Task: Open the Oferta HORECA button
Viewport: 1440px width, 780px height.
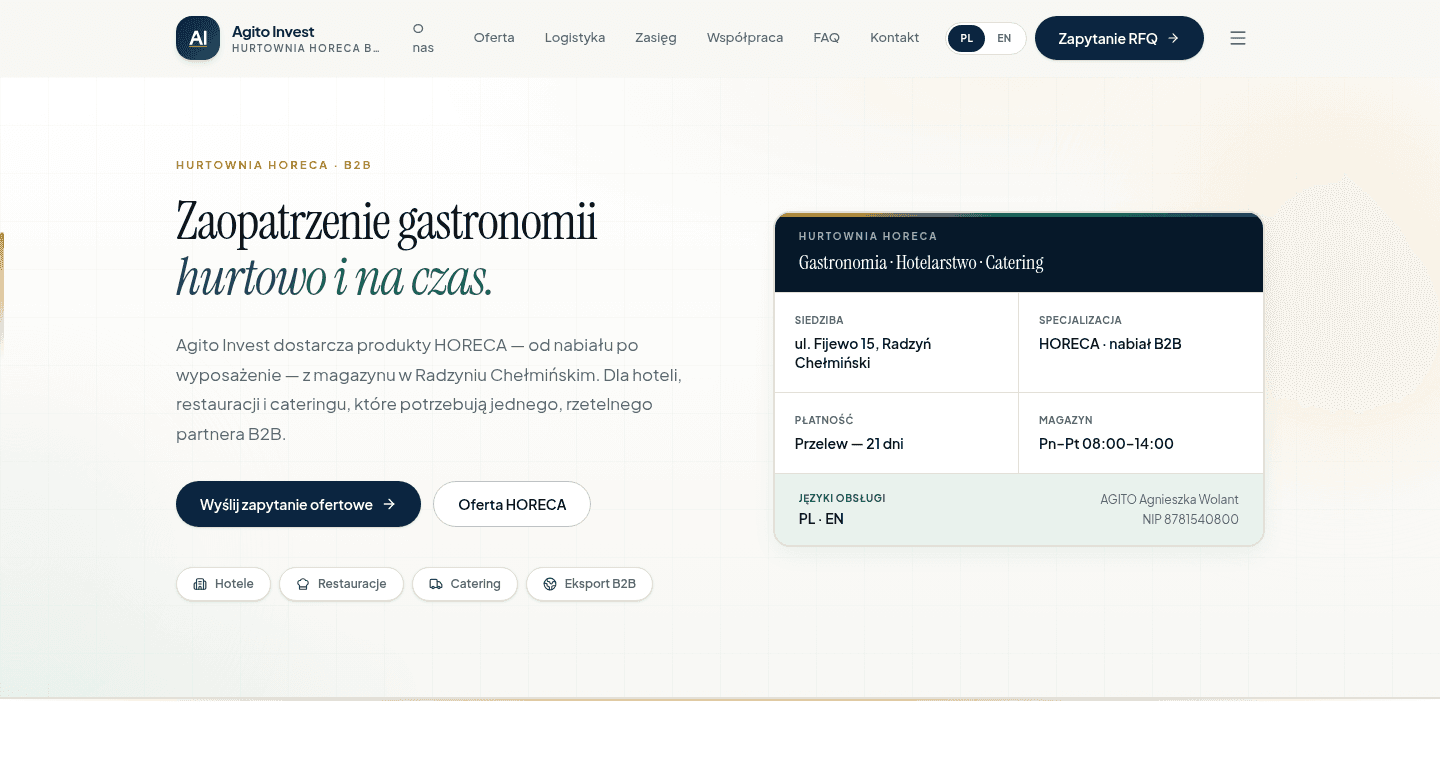Action: [x=512, y=504]
